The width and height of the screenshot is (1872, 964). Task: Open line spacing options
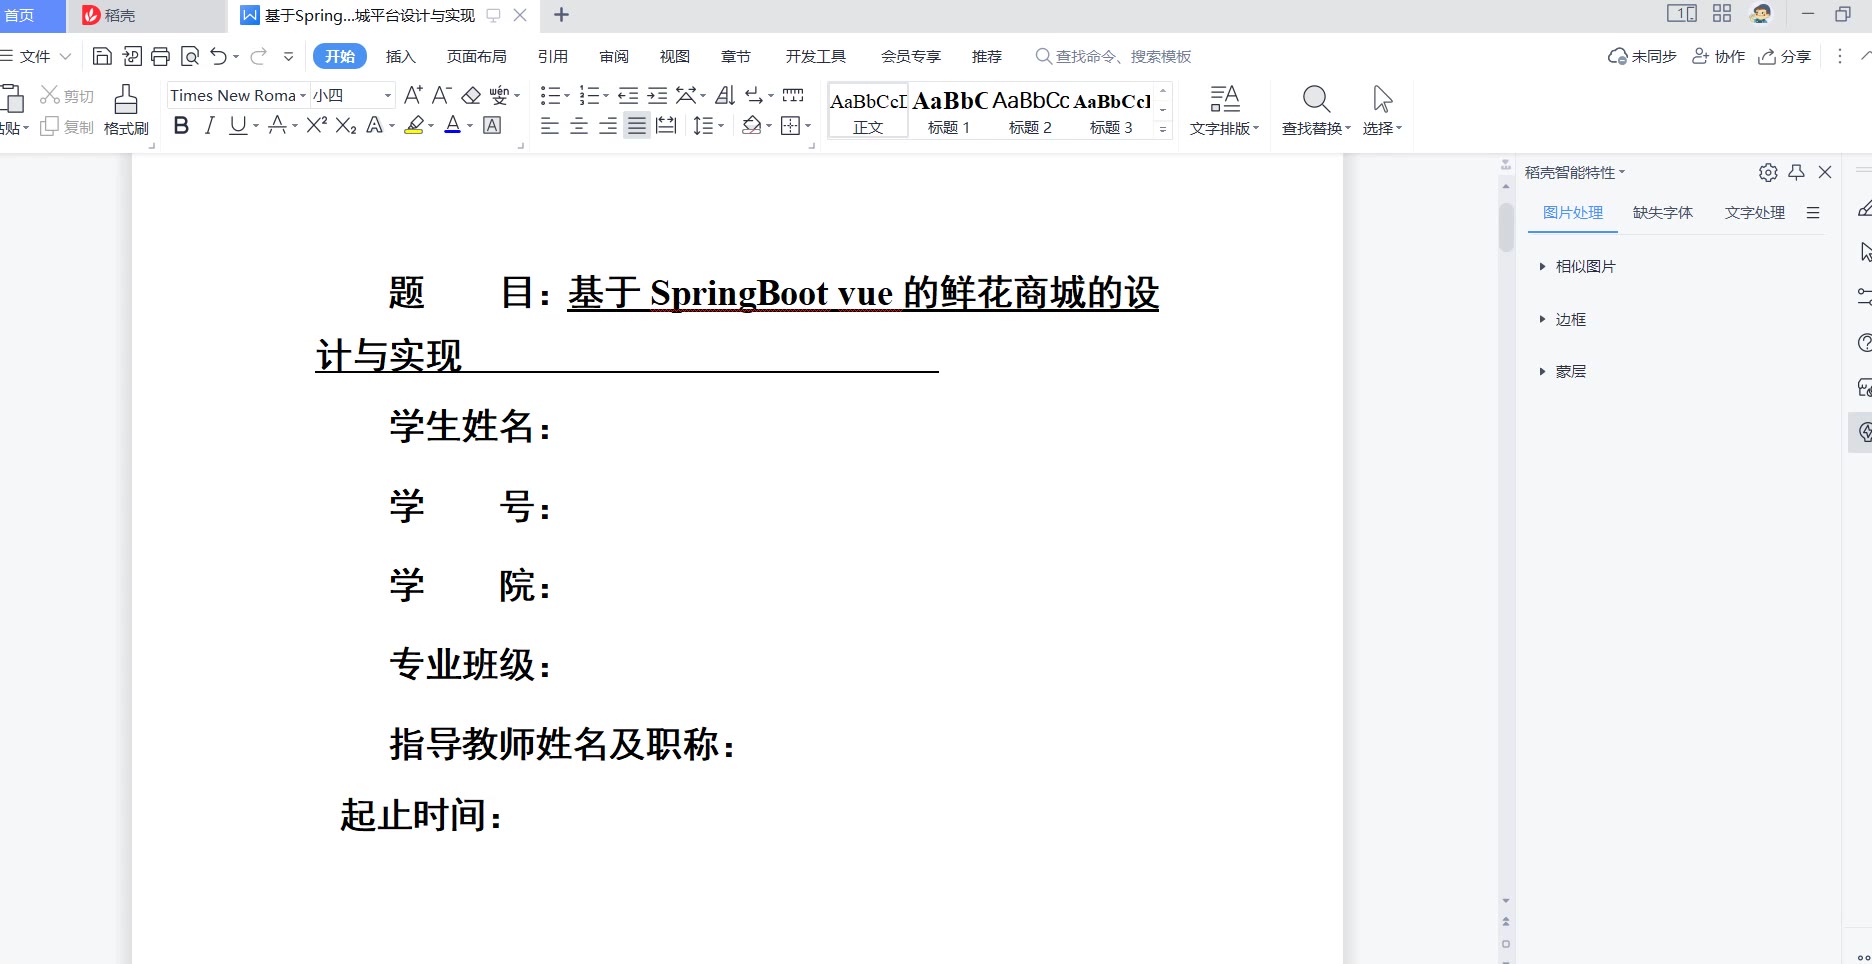(x=704, y=125)
